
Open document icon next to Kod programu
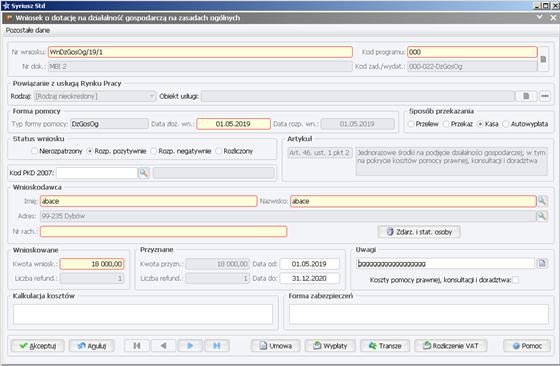point(543,59)
